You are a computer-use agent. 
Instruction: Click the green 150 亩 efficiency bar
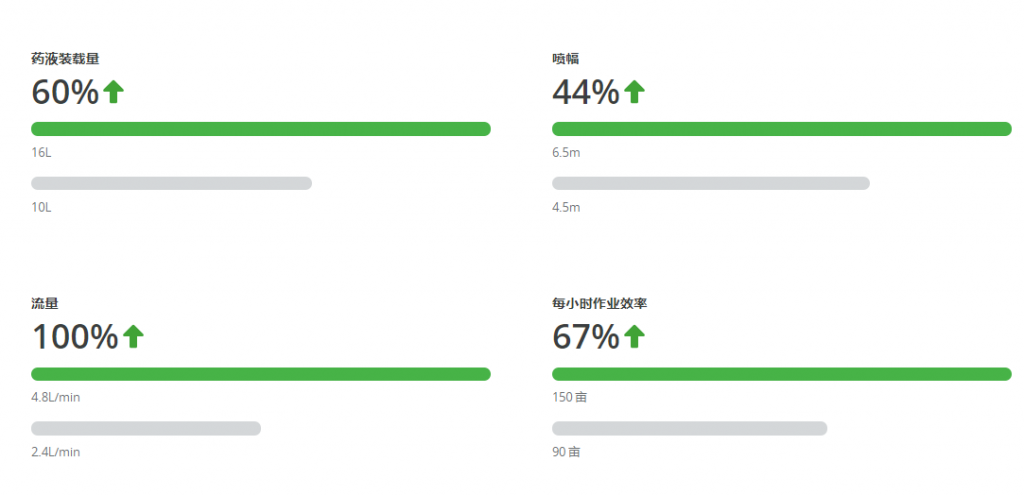tap(782, 374)
